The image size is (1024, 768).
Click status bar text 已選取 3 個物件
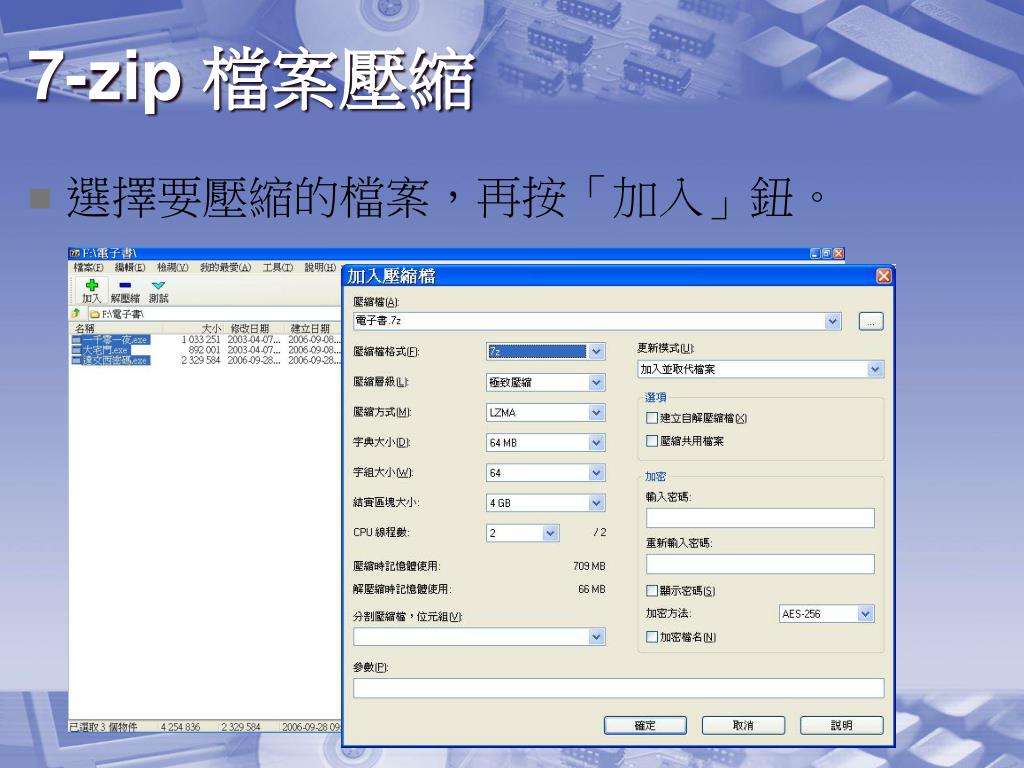click(x=103, y=726)
